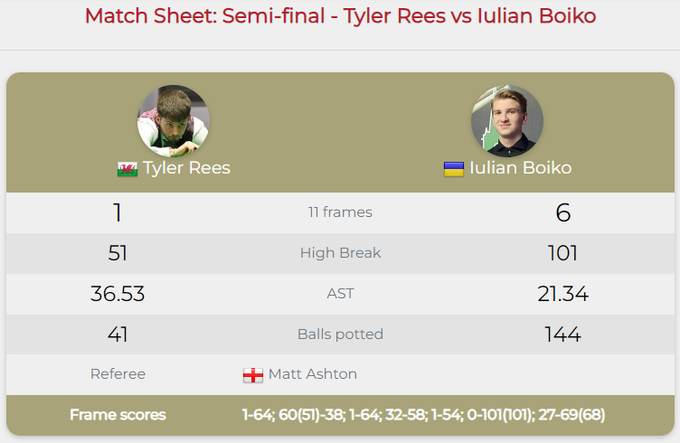The width and height of the screenshot is (680, 443).
Task: Click the Ukrainian flag icon
Action: click(x=454, y=169)
